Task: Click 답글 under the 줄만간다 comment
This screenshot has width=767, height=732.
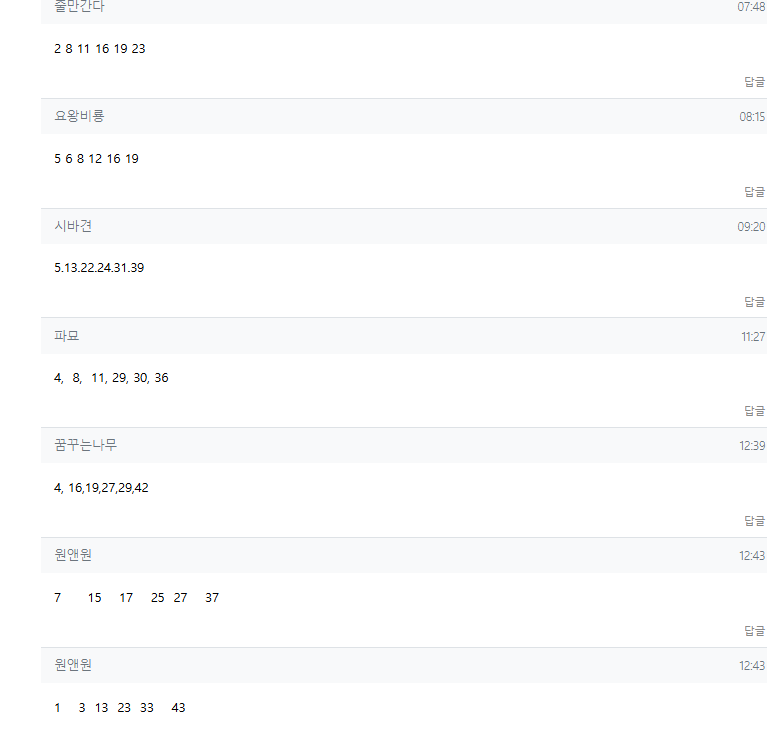Action: [754, 82]
